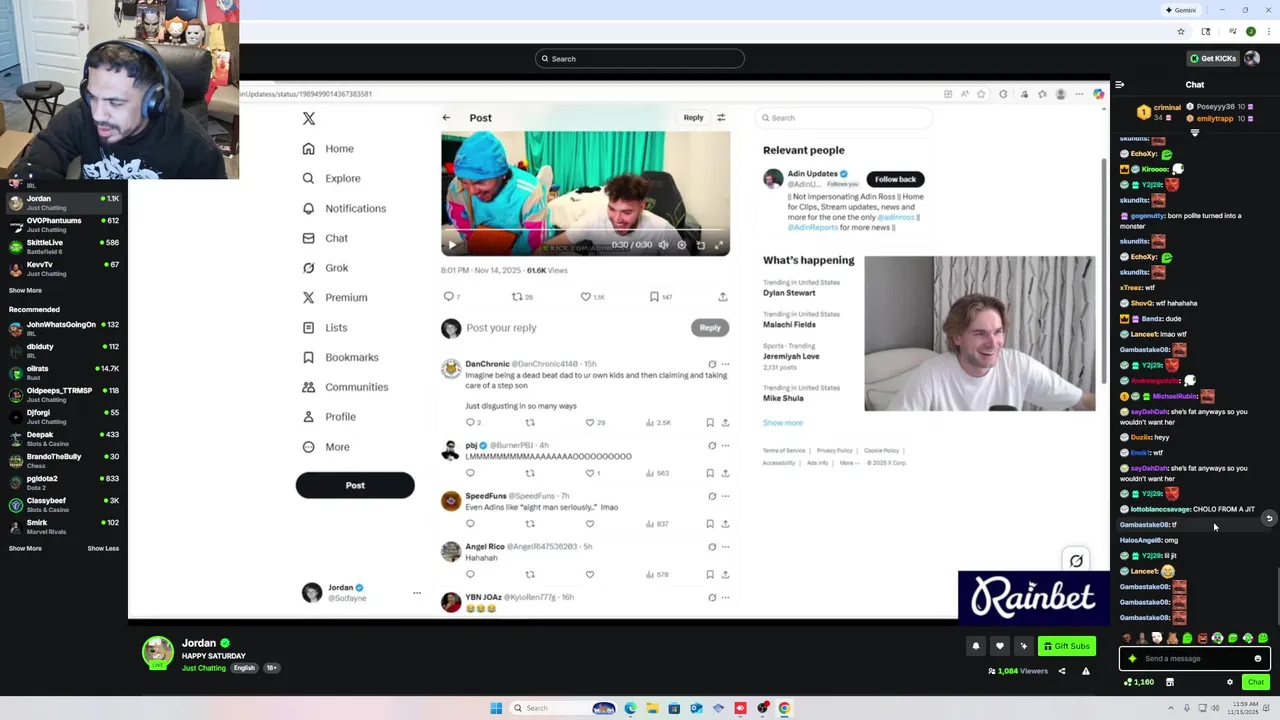Open the Dylan Stewart trending topic

coord(789,293)
